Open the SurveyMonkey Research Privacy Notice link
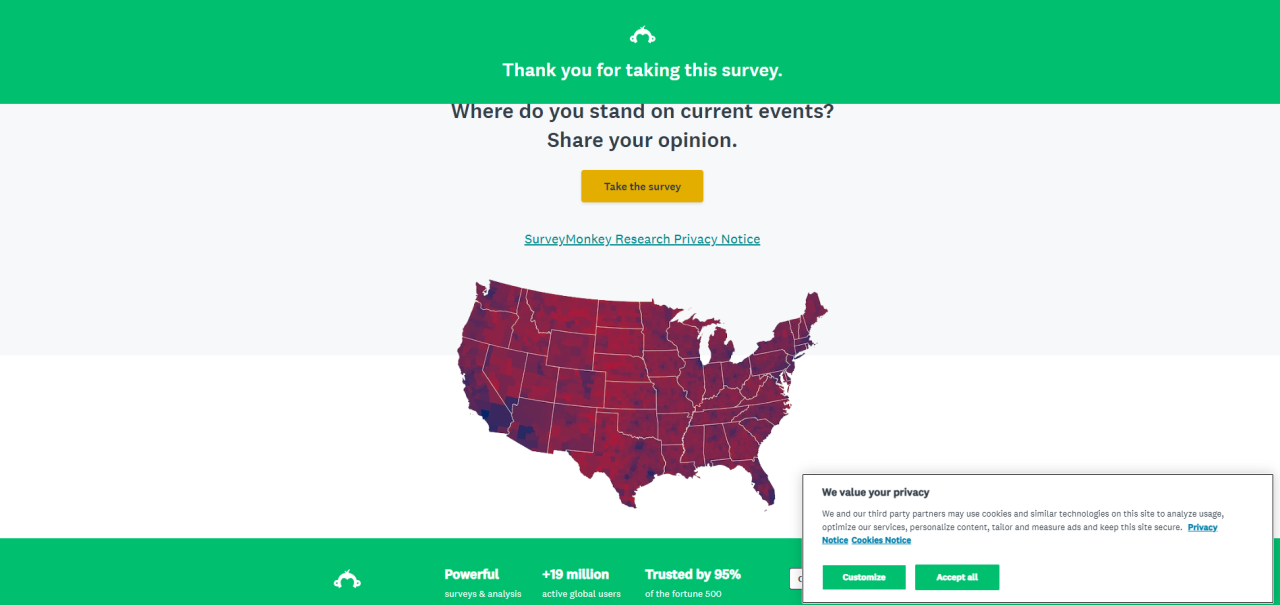The width and height of the screenshot is (1280, 605). pos(642,240)
